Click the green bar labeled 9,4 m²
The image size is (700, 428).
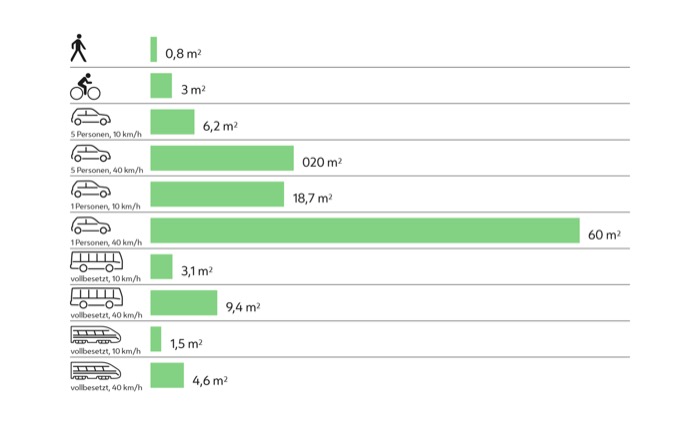pos(184,303)
